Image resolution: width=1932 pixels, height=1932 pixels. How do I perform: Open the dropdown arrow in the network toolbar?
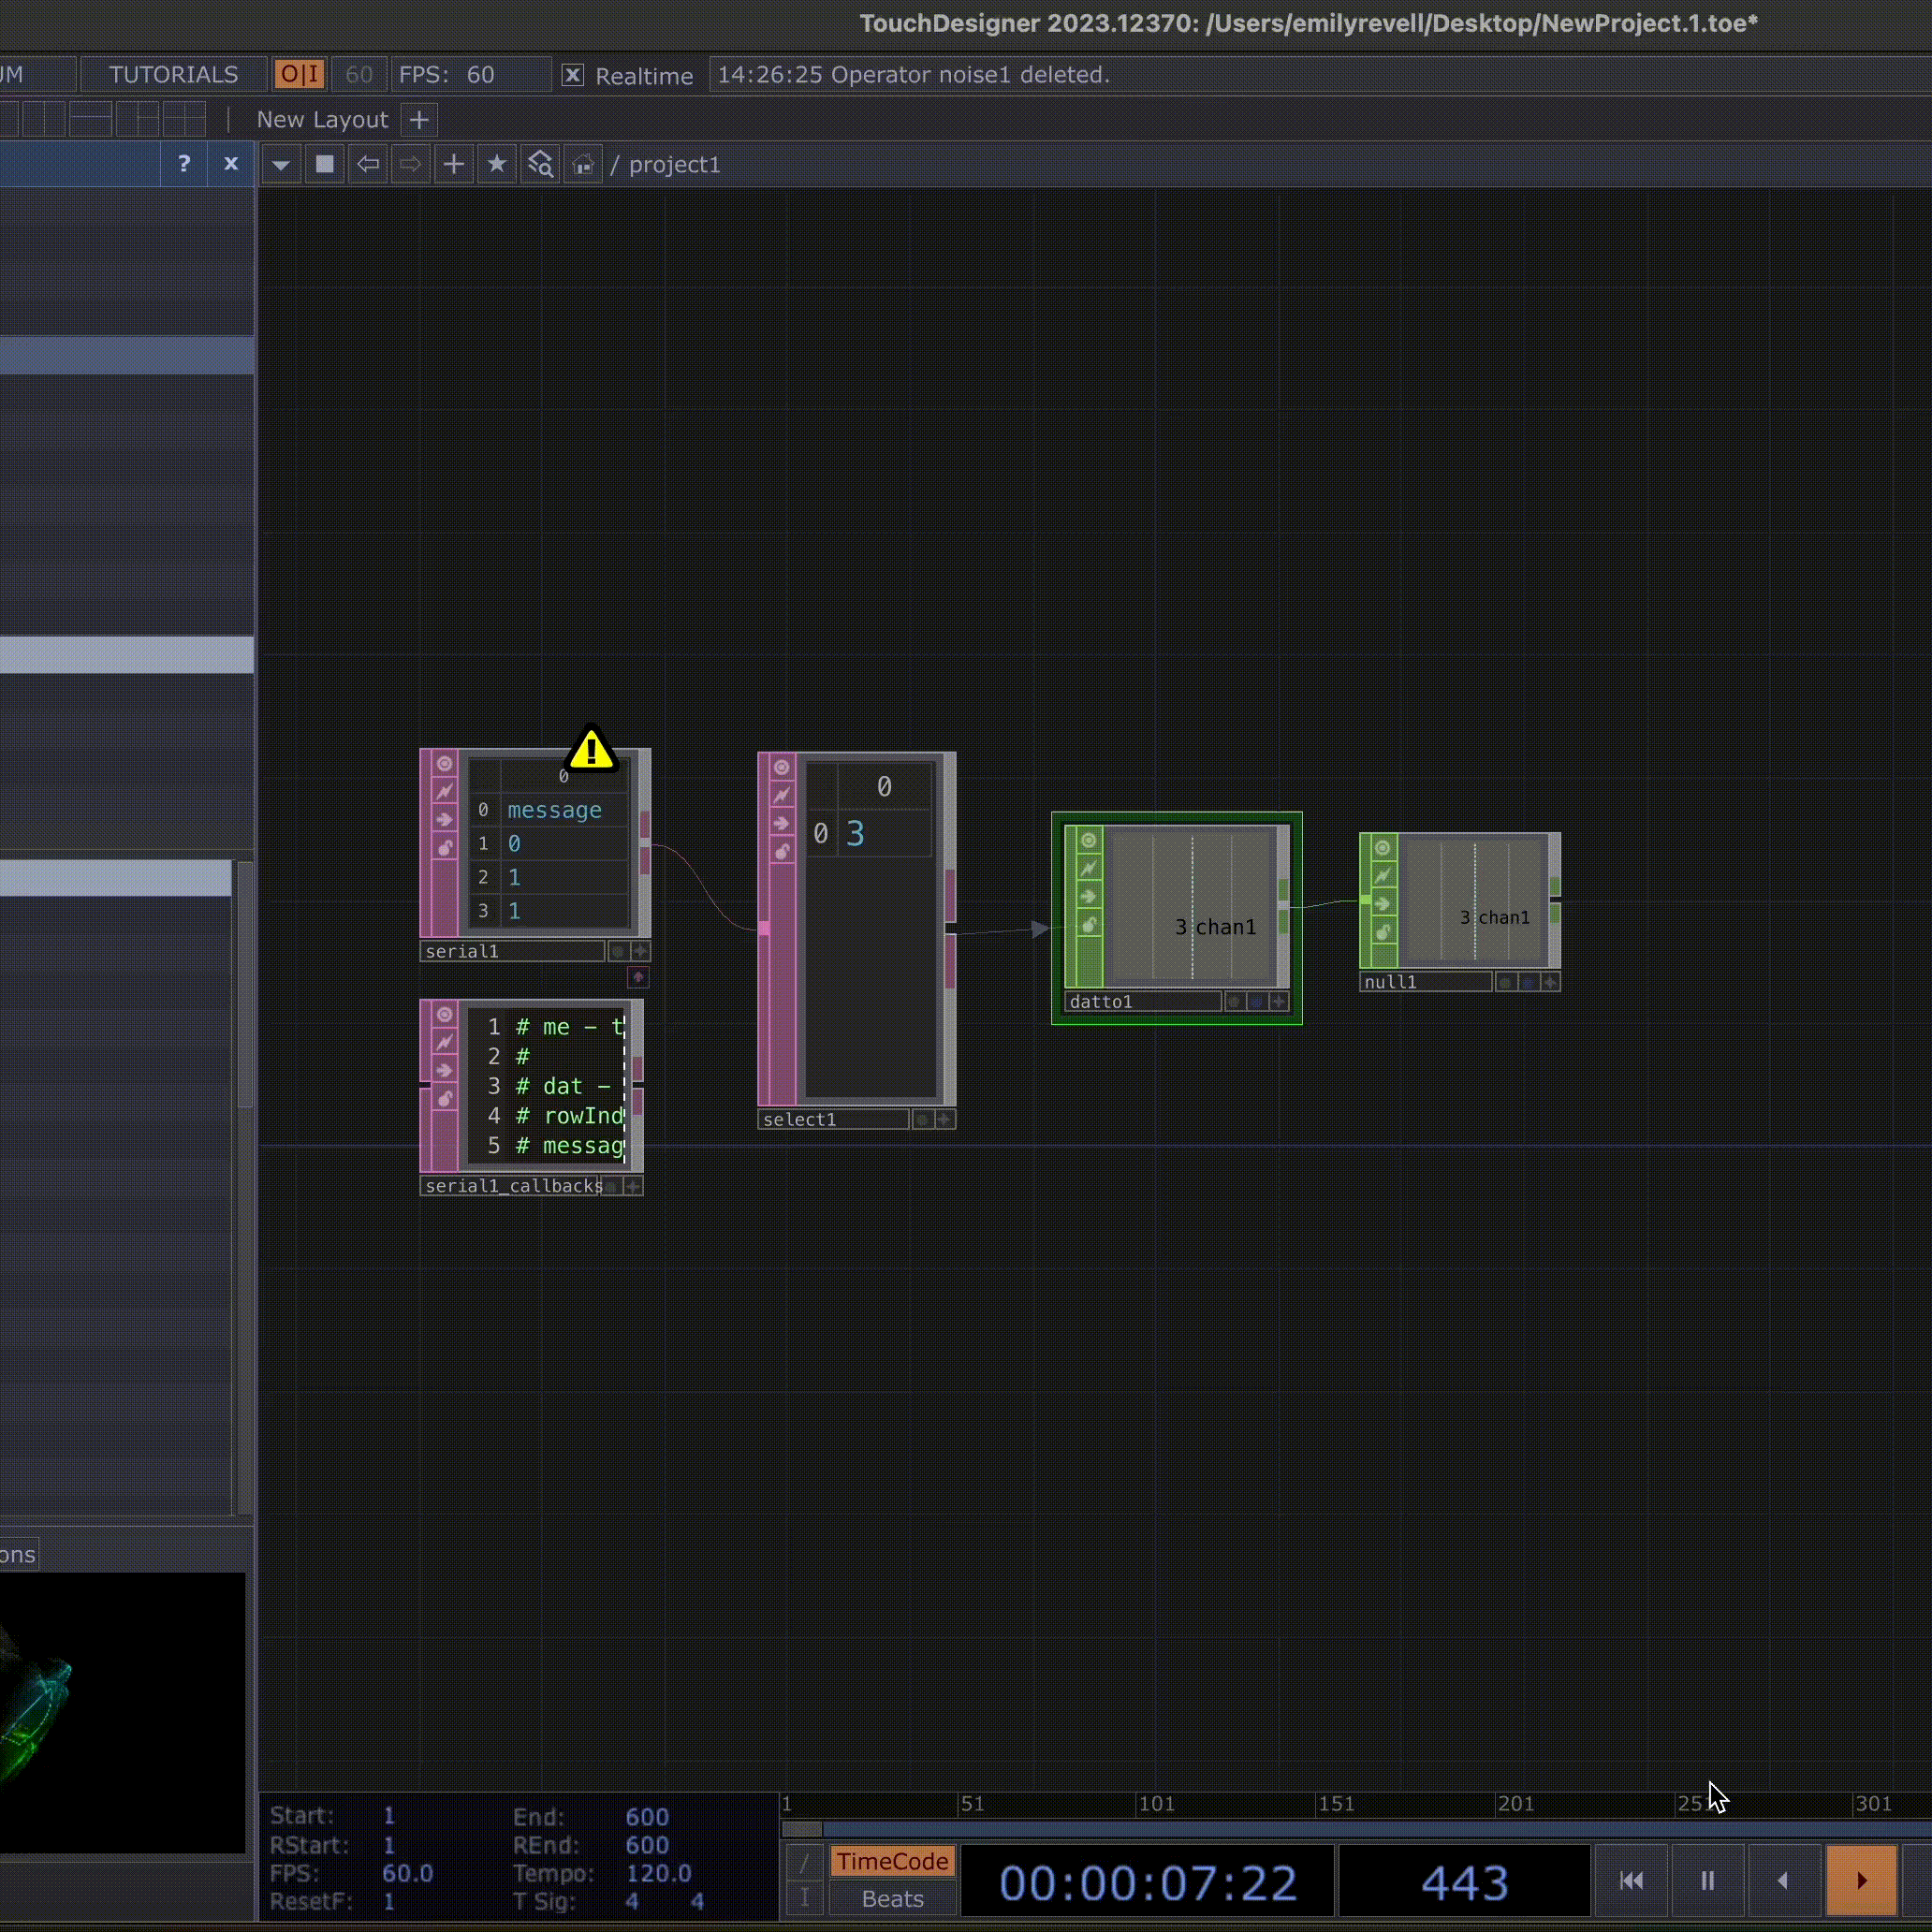click(x=281, y=164)
